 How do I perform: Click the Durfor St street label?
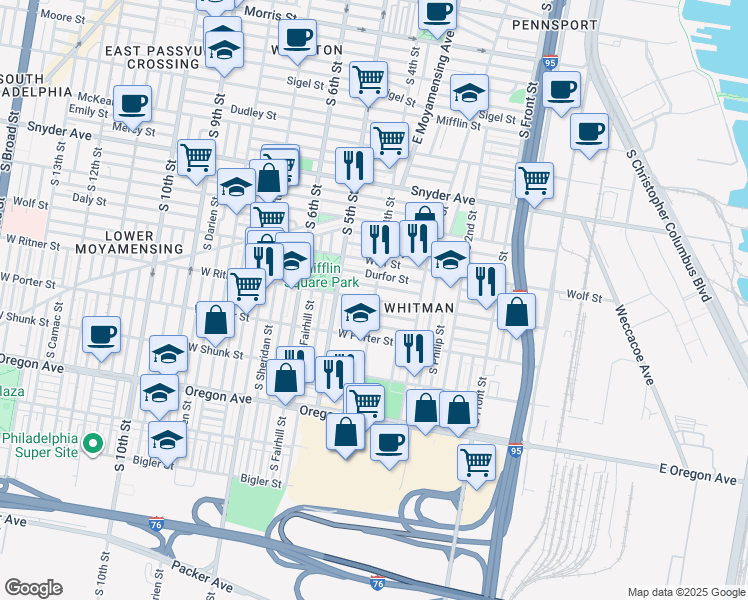[x=387, y=276]
